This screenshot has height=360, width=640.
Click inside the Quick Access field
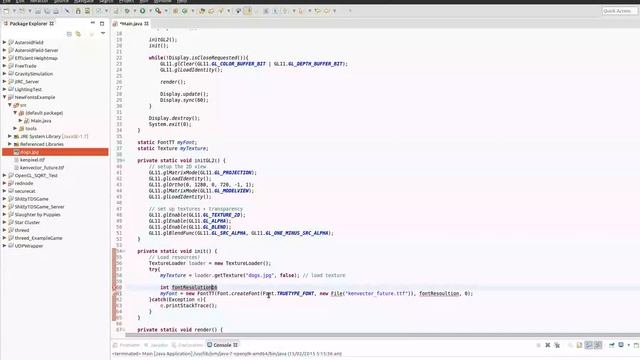[619, 11]
